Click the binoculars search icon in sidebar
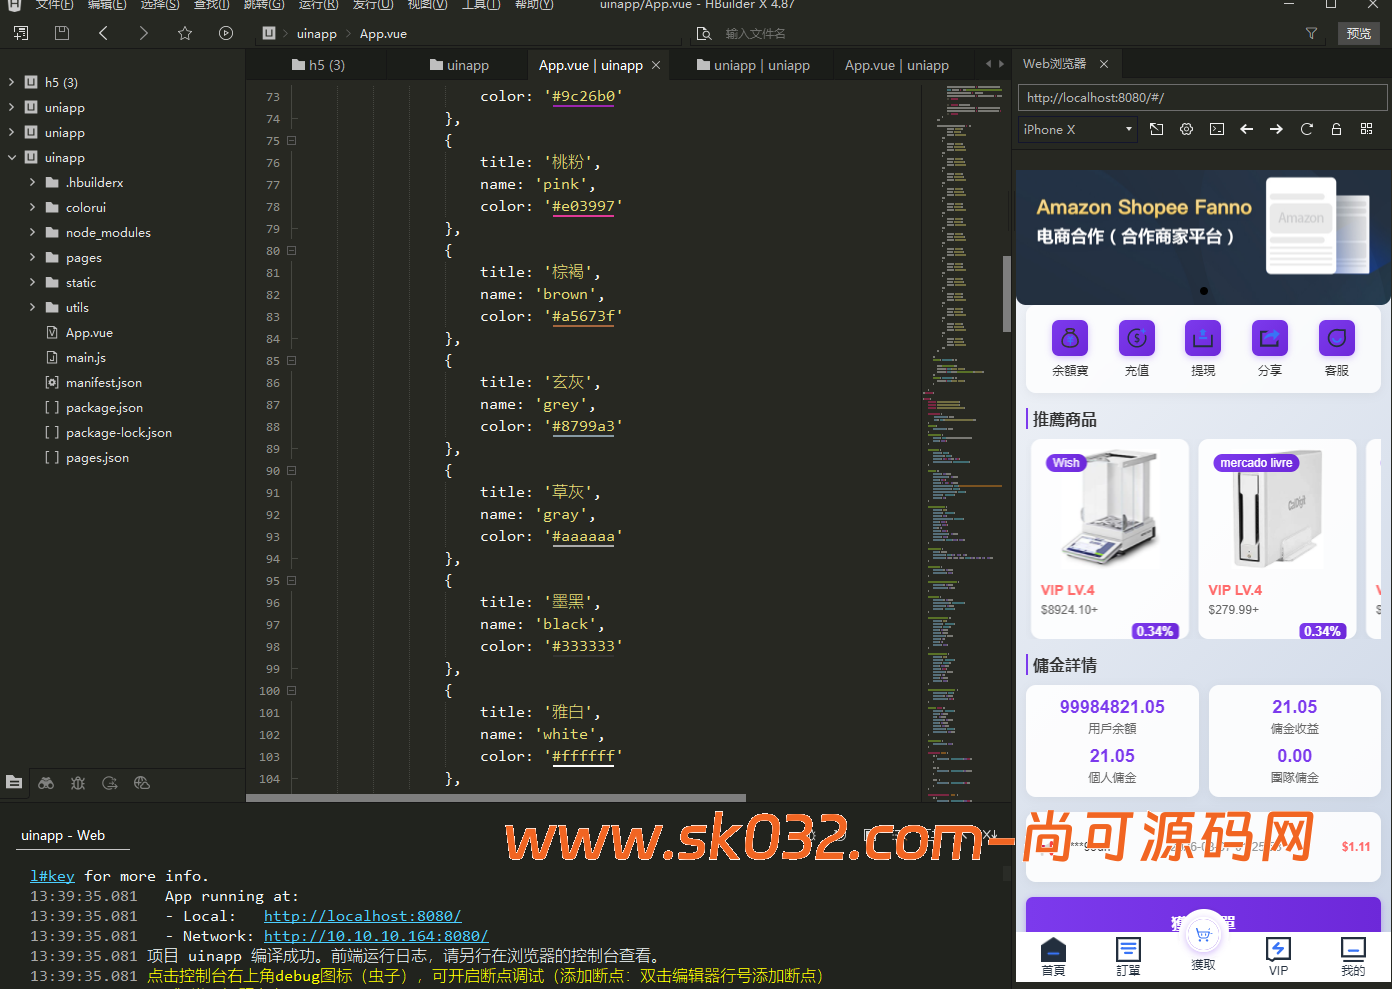 coord(46,783)
